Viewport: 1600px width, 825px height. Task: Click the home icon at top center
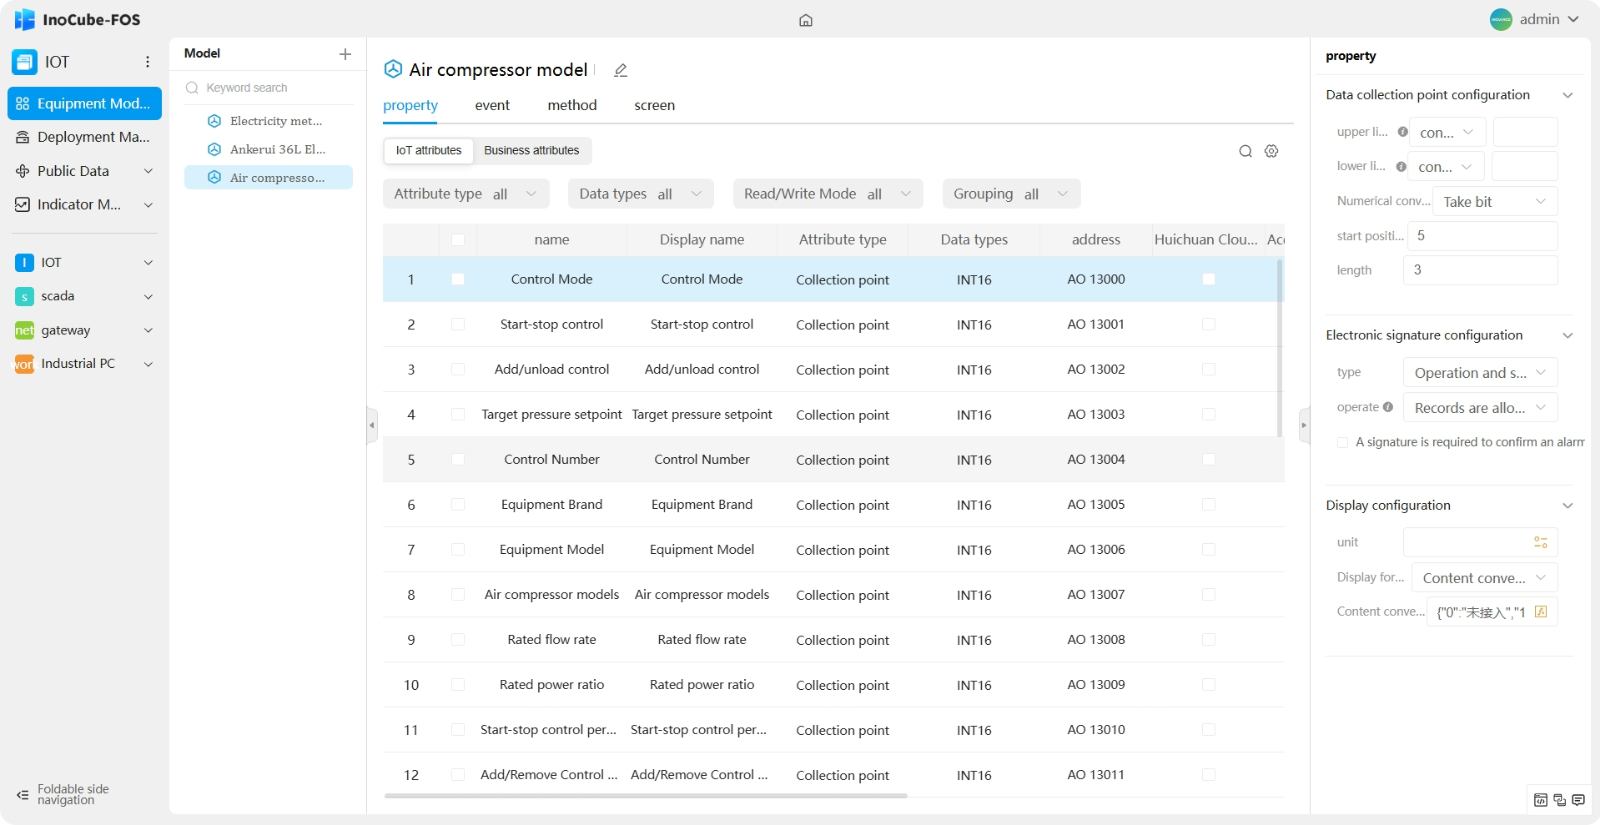806,20
